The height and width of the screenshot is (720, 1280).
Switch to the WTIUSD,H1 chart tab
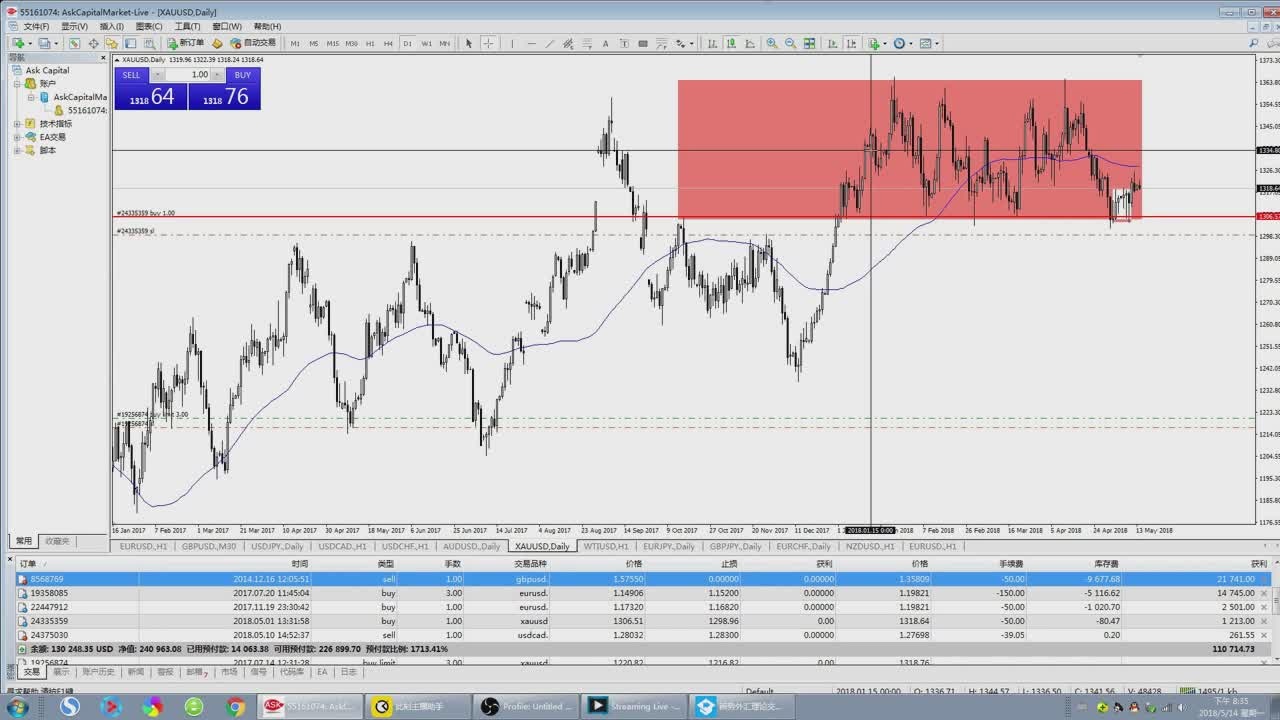click(x=606, y=547)
